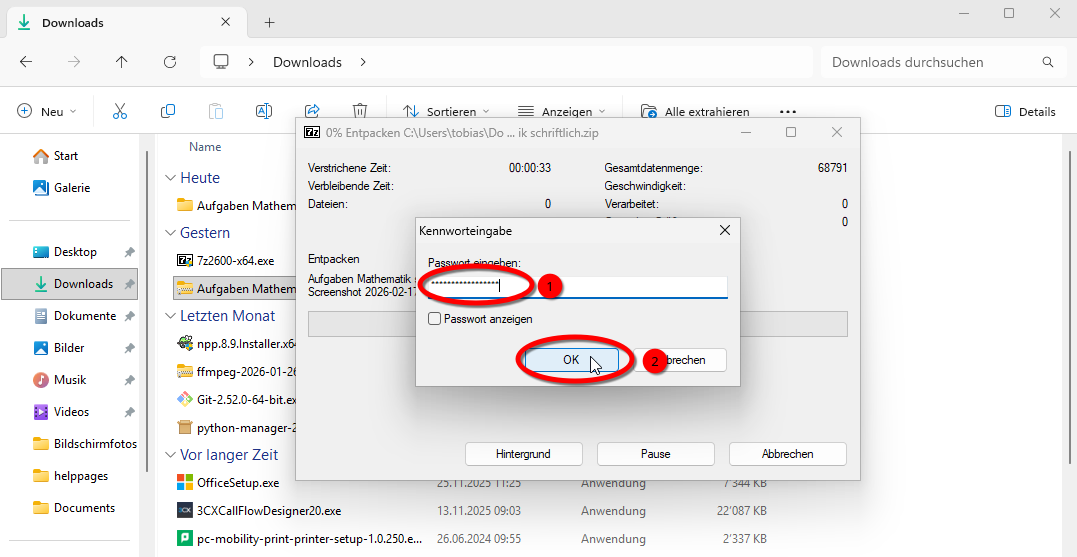Screen dimensions: 1077x557
Task: Confirm password with OK button
Action: (x=571, y=359)
